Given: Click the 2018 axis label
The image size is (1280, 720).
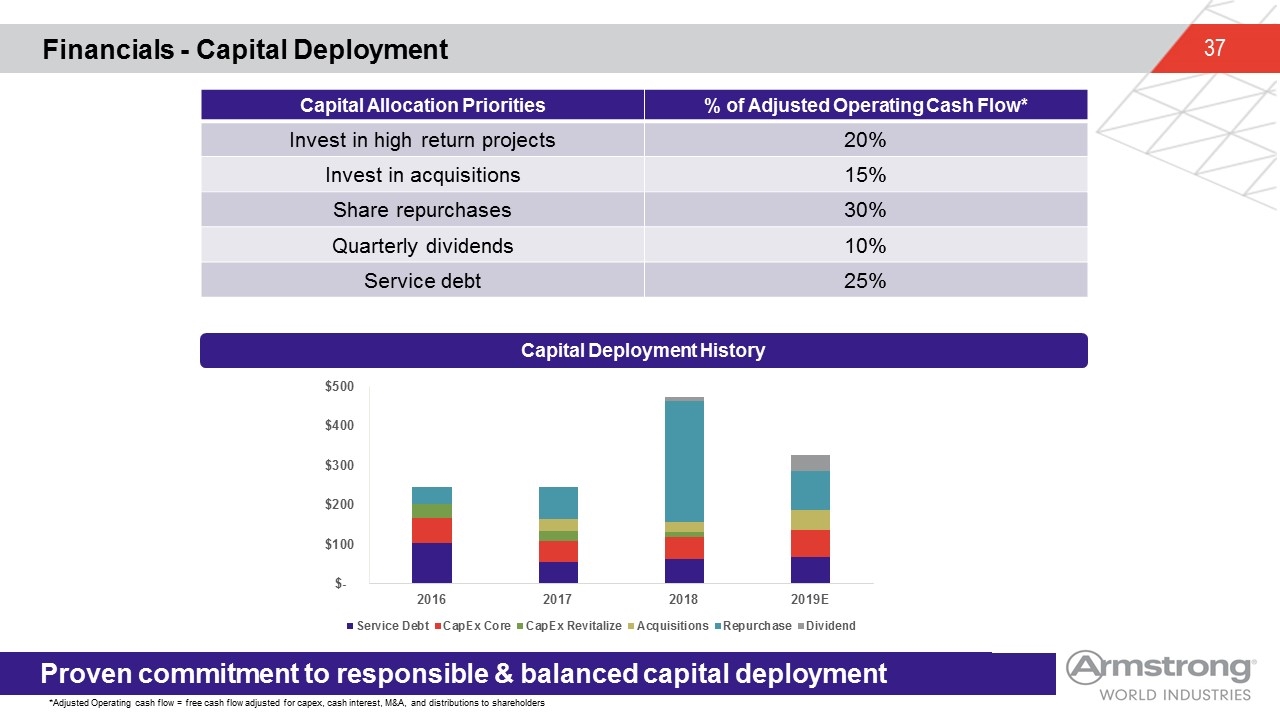Looking at the screenshot, I should 683,598.
